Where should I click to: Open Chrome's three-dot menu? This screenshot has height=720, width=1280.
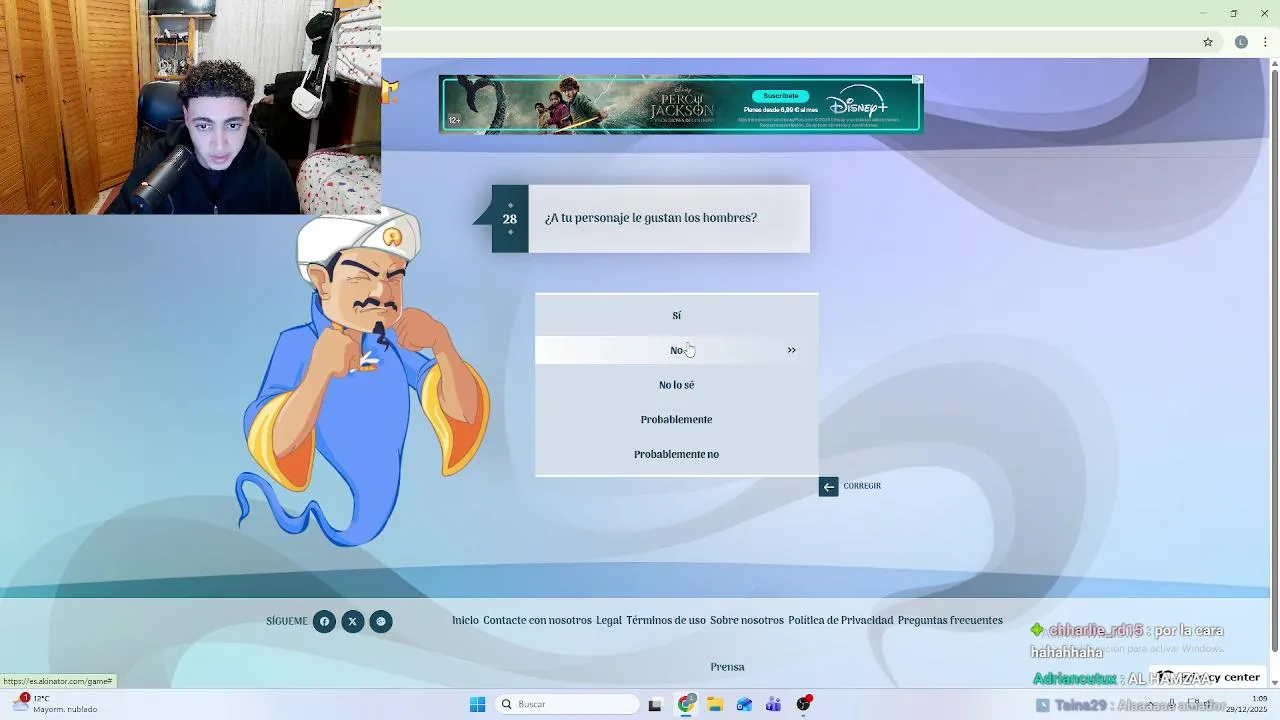(x=1265, y=42)
